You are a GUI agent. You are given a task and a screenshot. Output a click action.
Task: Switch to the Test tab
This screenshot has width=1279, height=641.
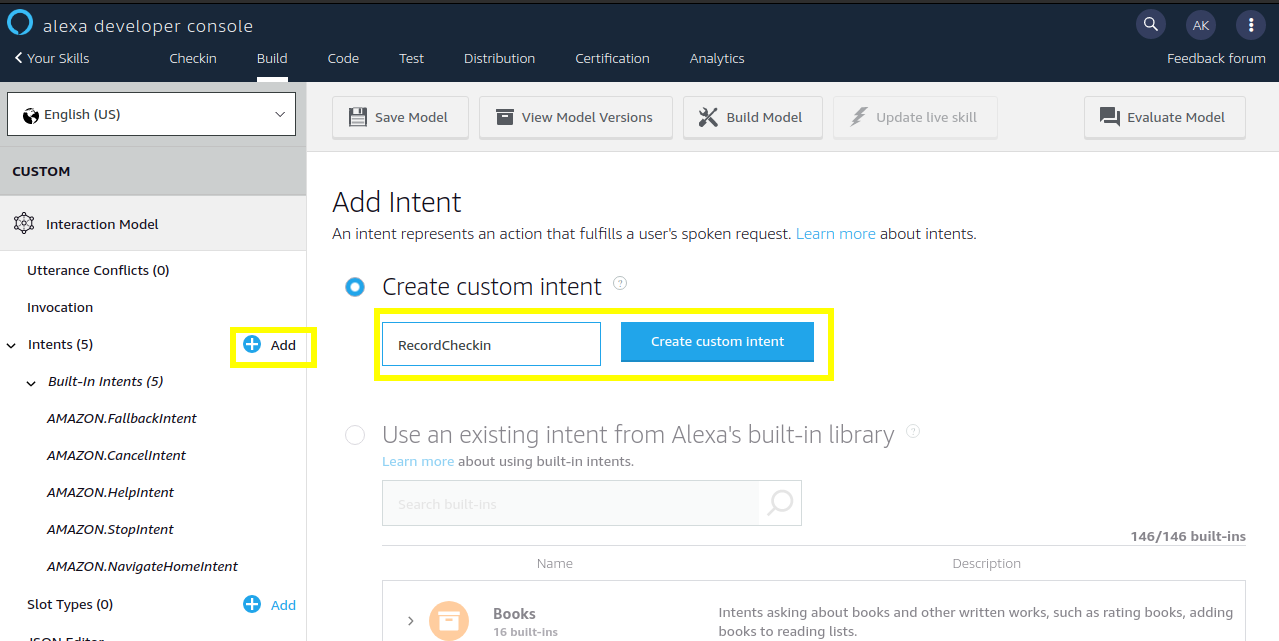pos(411,58)
